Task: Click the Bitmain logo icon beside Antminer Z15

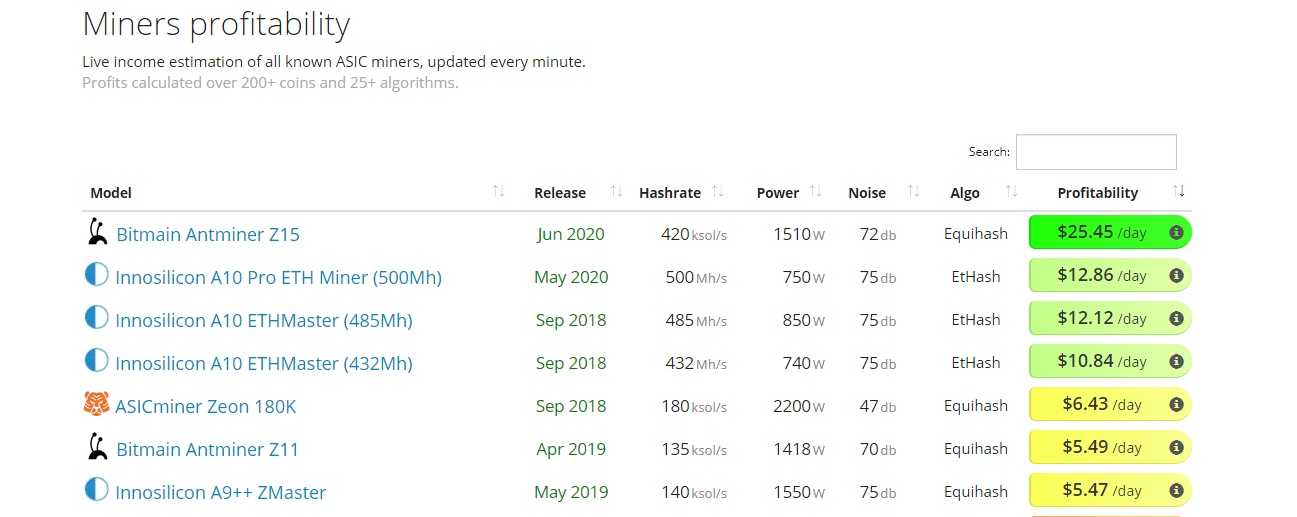Action: click(97, 233)
